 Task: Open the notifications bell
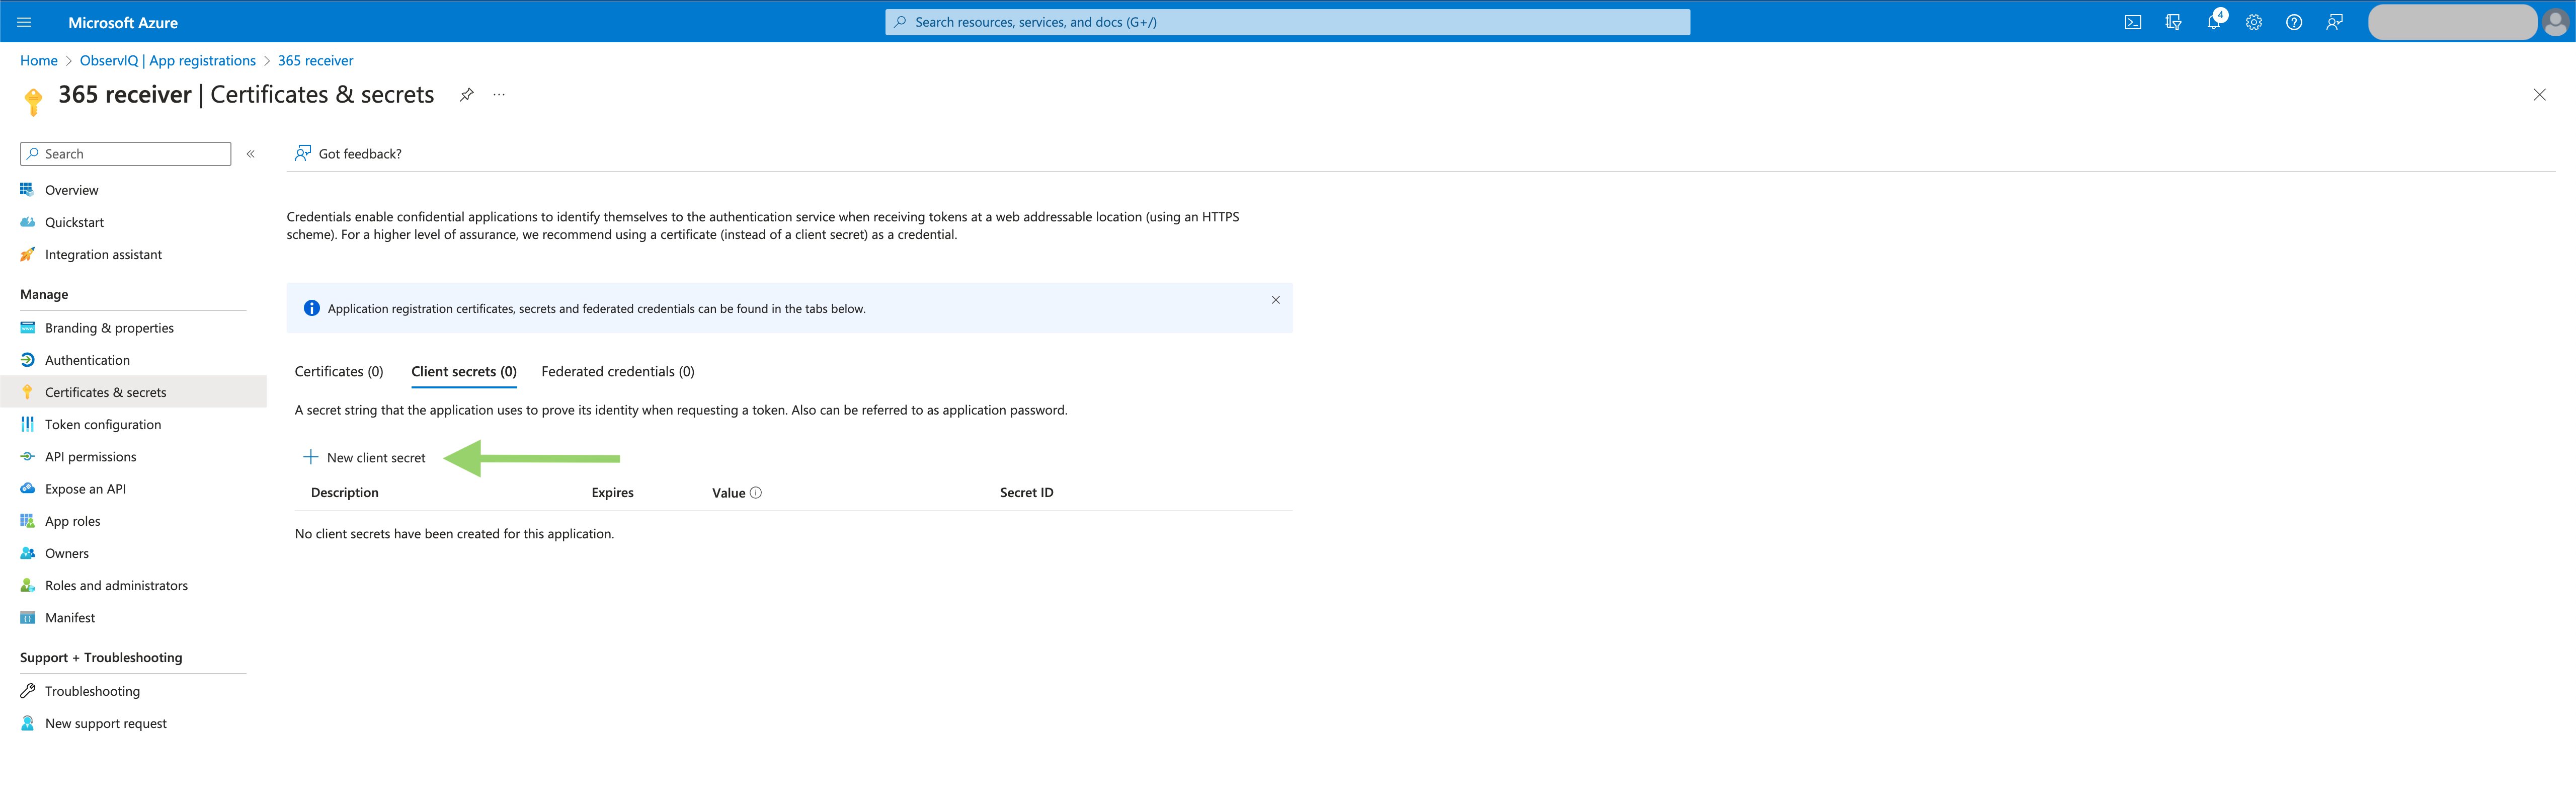tap(2213, 21)
